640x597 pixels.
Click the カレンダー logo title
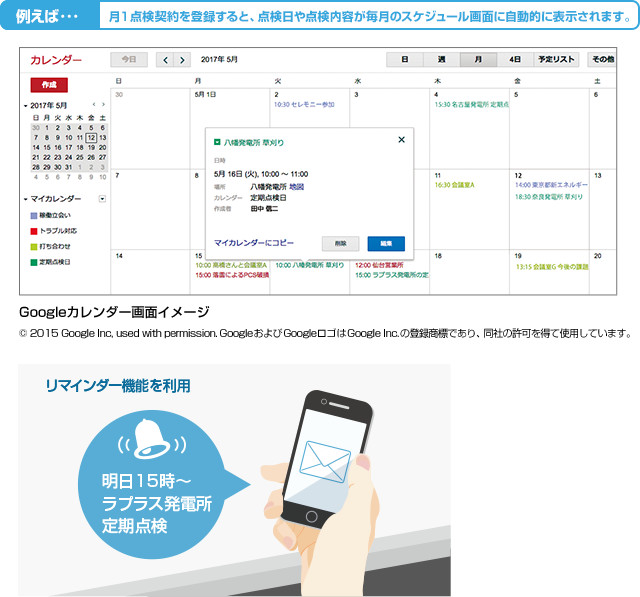(x=56, y=60)
